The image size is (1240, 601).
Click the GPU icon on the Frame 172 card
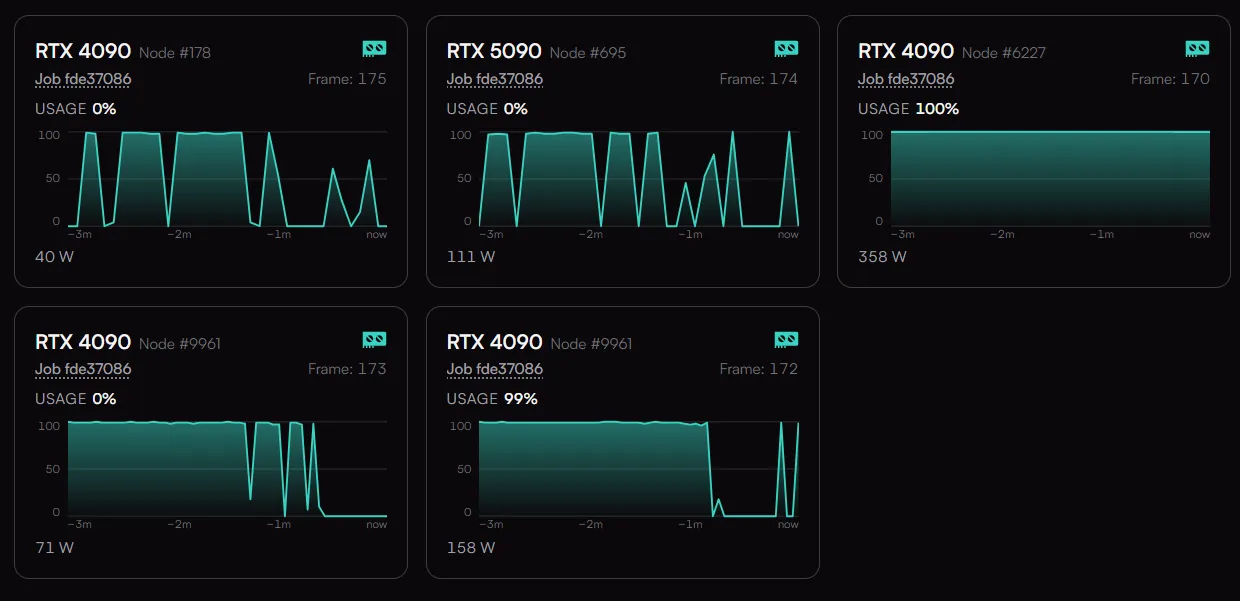pos(786,340)
